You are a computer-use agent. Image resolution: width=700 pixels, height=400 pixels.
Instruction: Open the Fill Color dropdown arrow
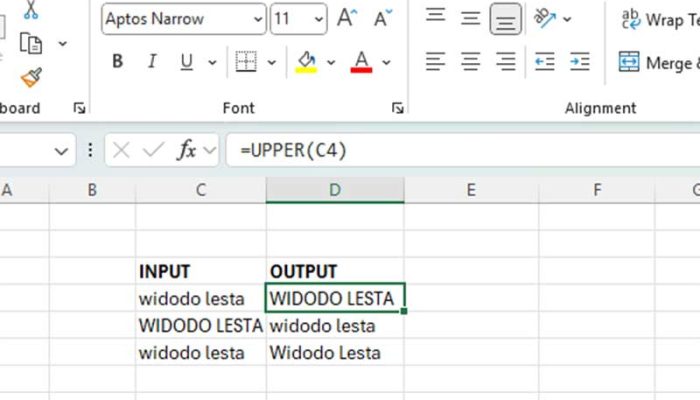(x=331, y=62)
